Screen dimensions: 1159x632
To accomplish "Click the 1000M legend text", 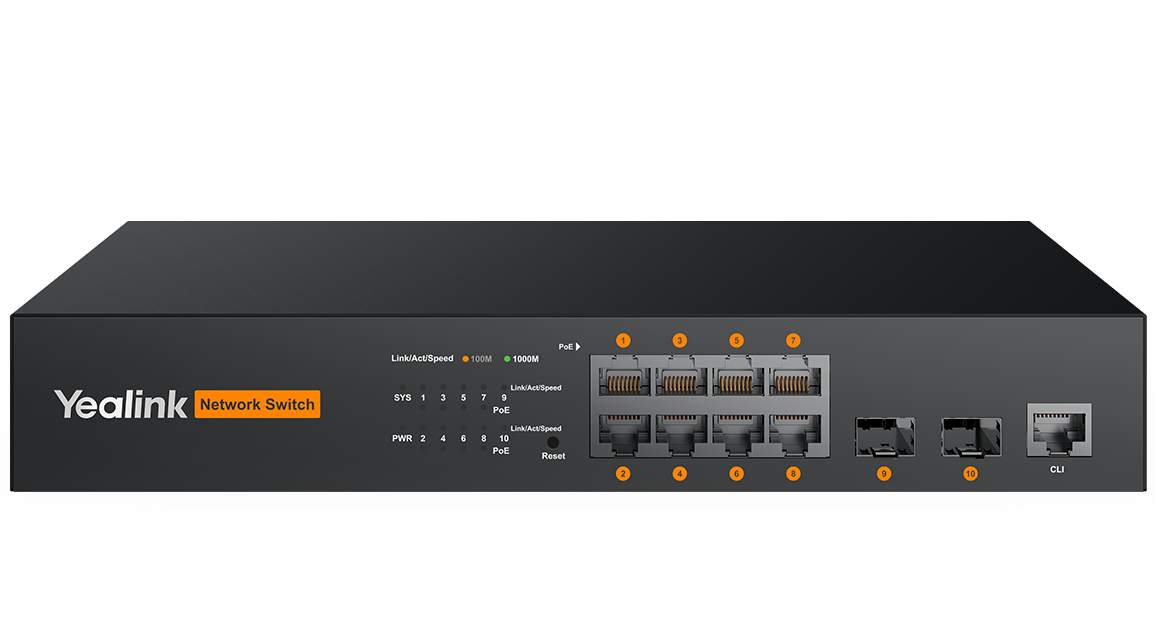I will 525,358.
